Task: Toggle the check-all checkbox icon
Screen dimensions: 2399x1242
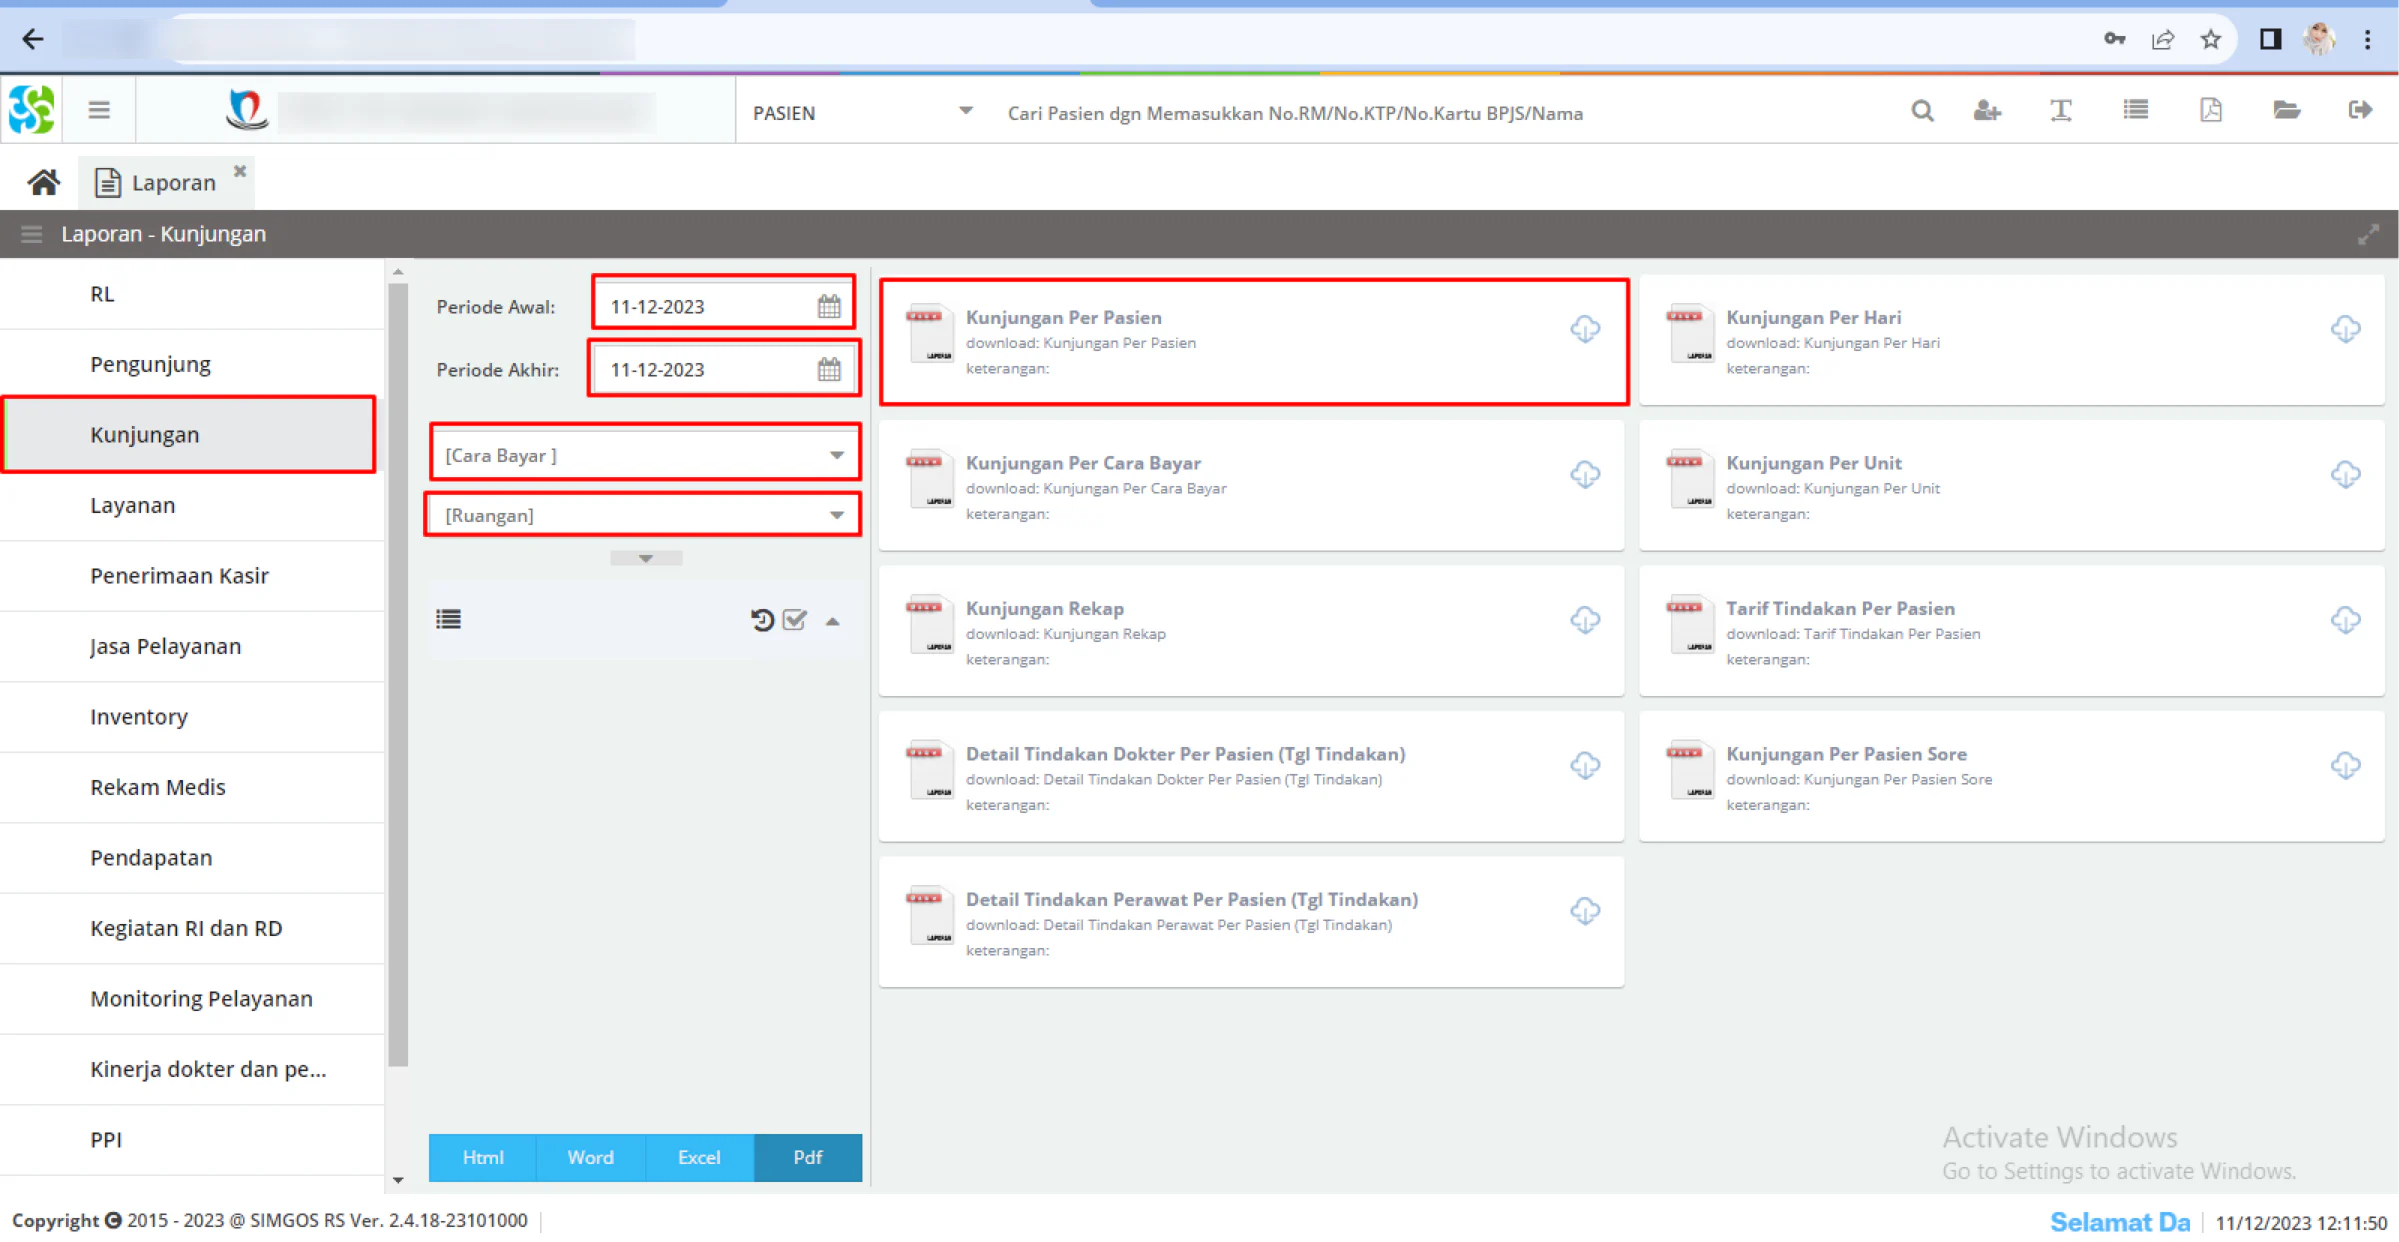Action: coord(795,621)
